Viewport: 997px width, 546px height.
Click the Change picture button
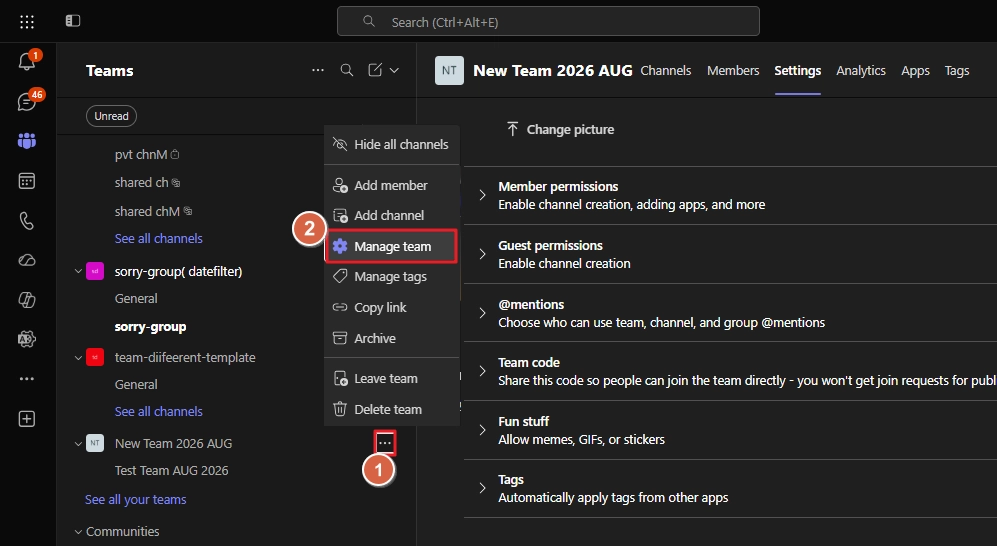pyautogui.click(x=560, y=129)
